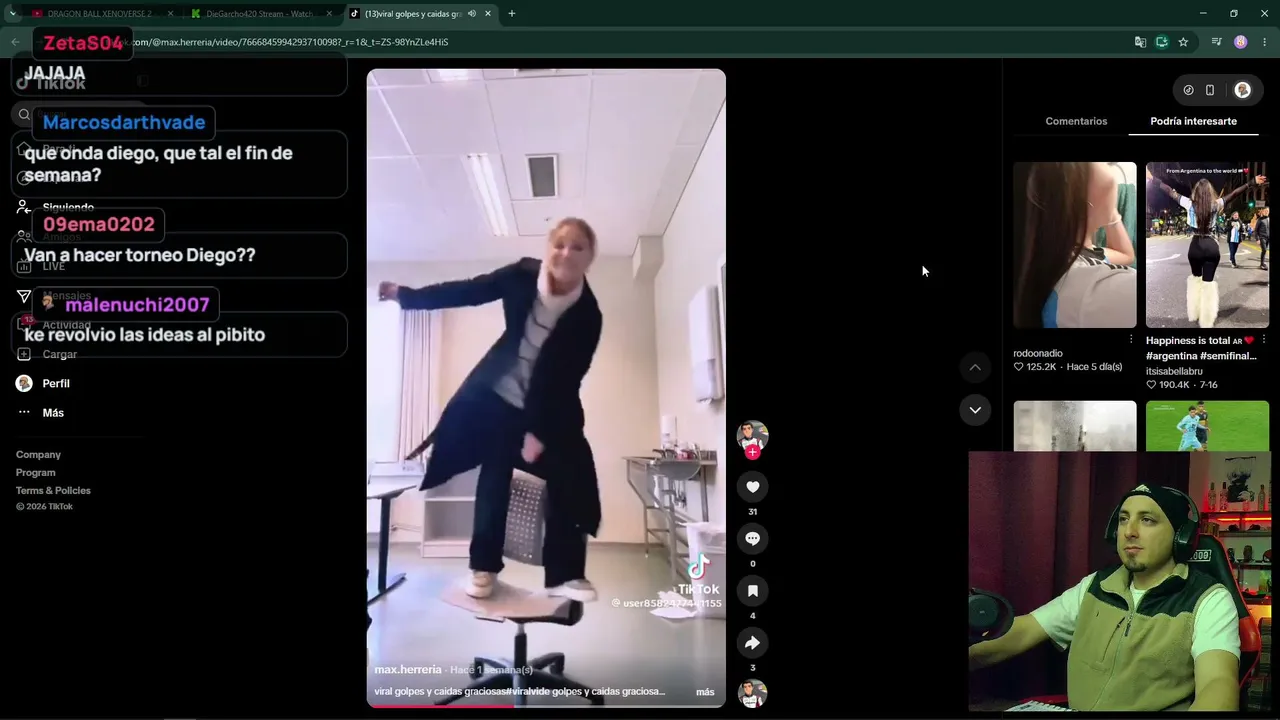Open the tab search chevron
The image size is (1280, 720).
click(12, 14)
